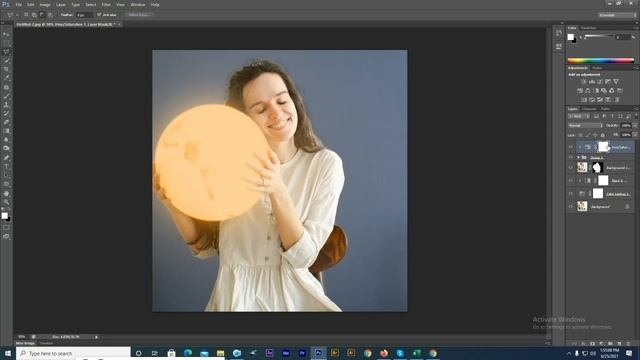
Task: Open the layer Opacity dropdown arrow
Action: coord(635,125)
